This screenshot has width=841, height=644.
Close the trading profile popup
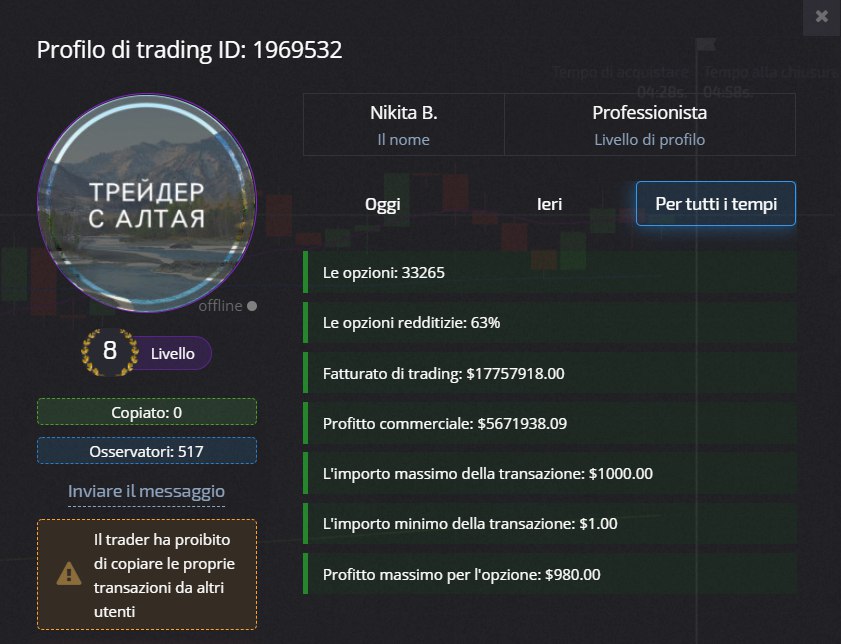(x=821, y=16)
